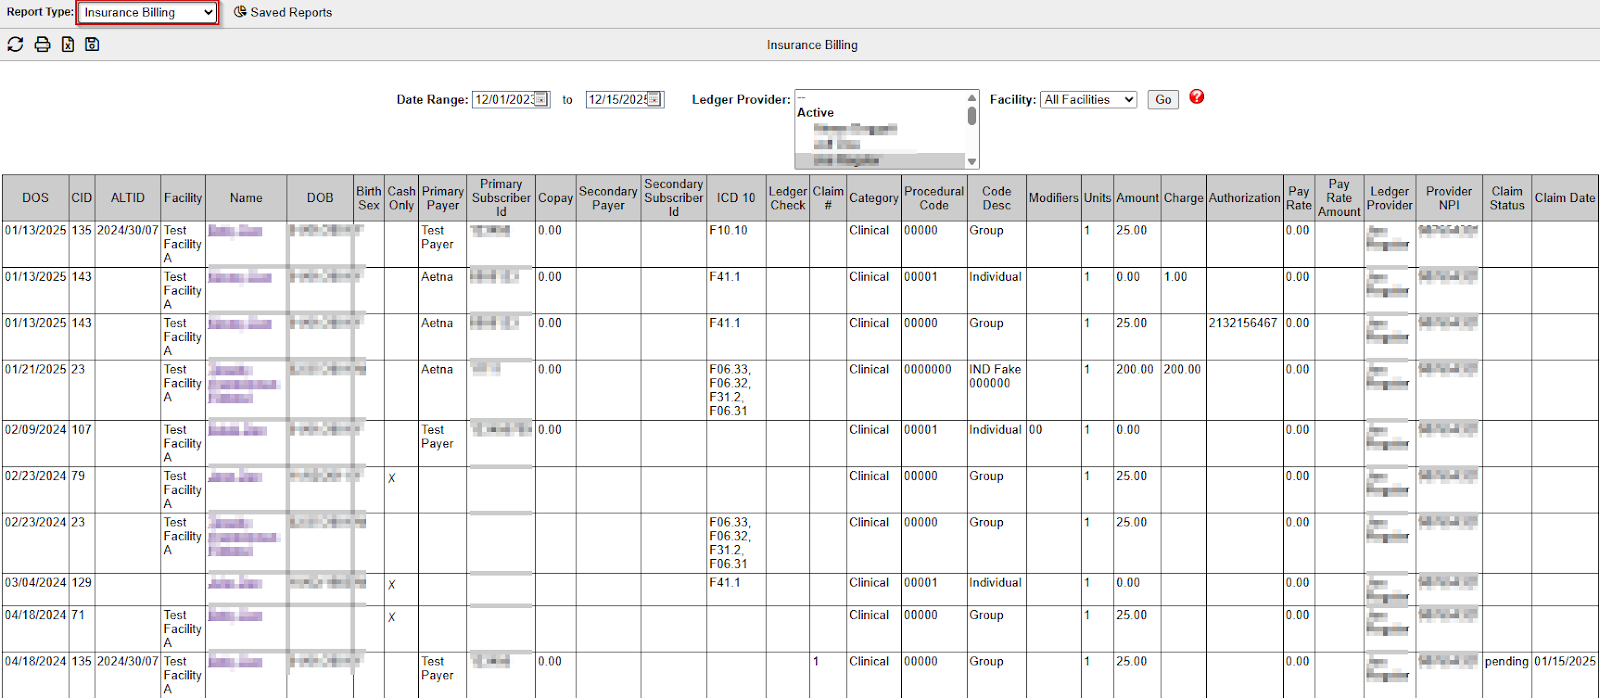This screenshot has height=698, width=1600.
Task: Print the report using printer icon
Action: [42, 44]
